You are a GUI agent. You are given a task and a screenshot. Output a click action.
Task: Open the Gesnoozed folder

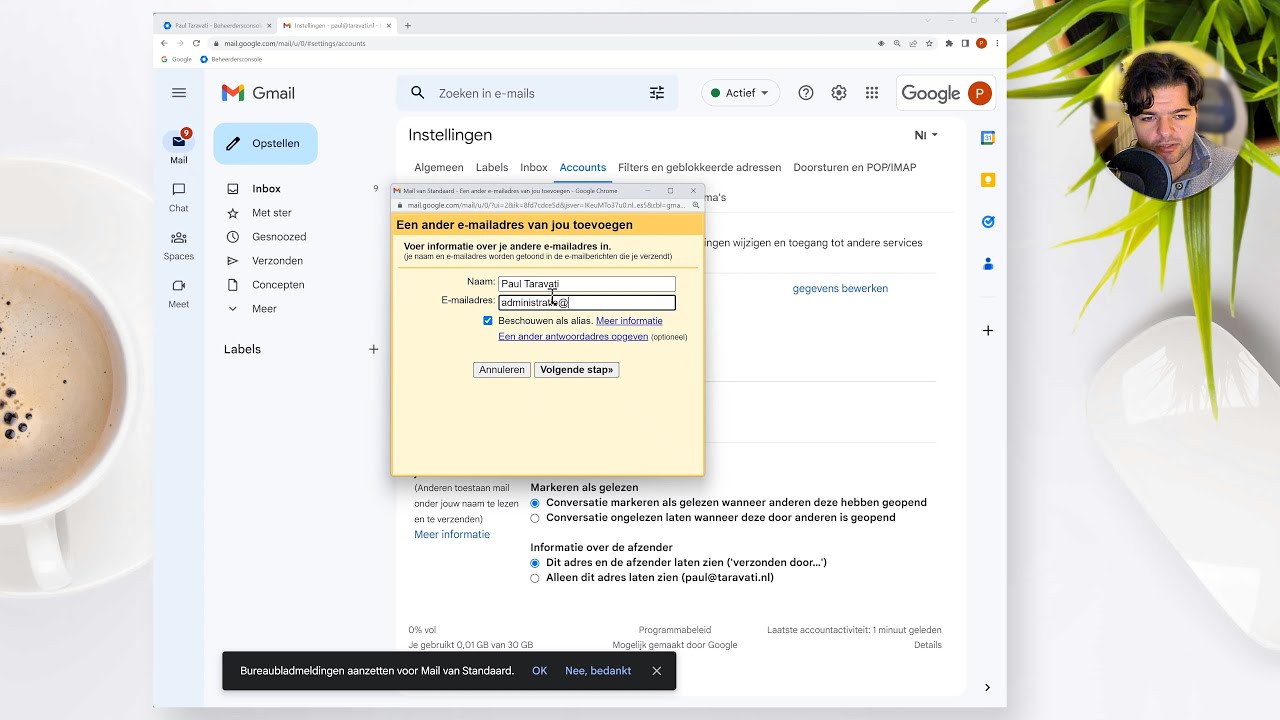point(279,237)
